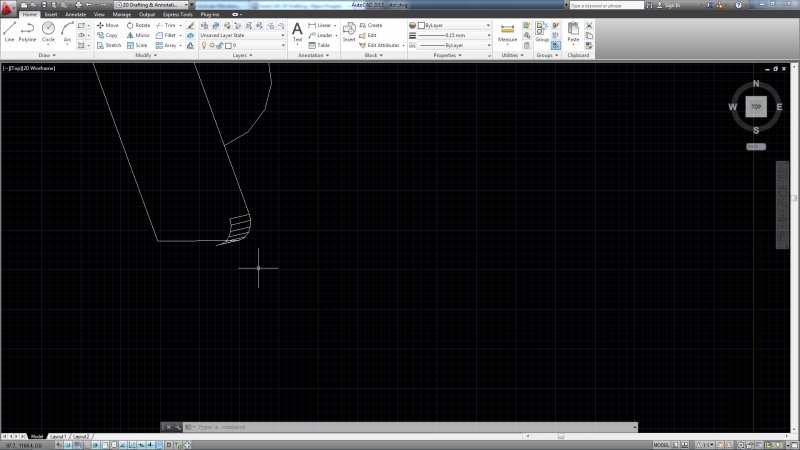800x450 pixels.
Task: Select the Mirror tool
Action: coord(137,35)
